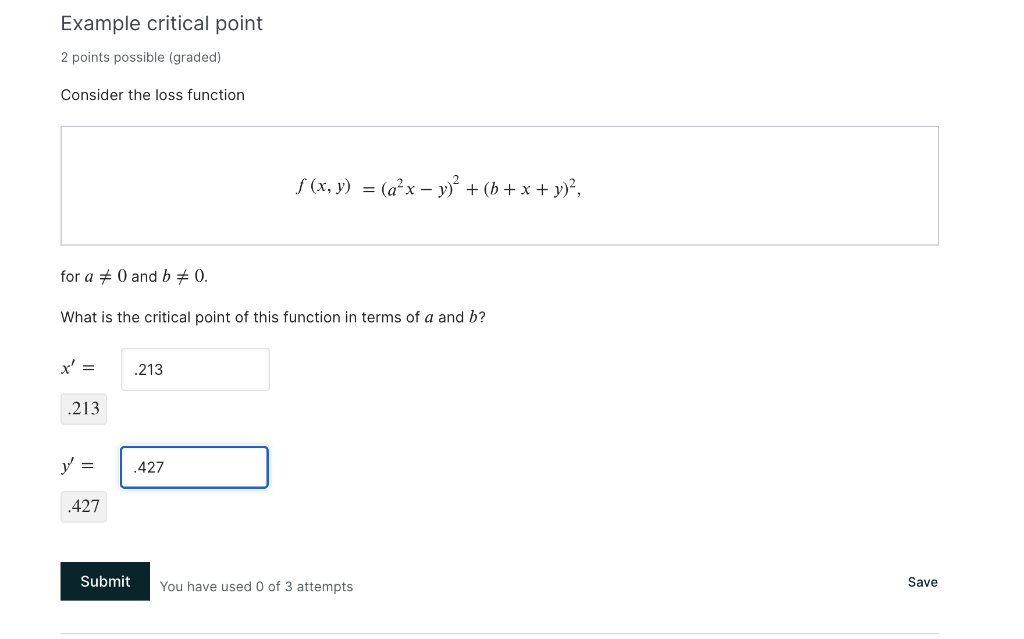1024x639 pixels.
Task: Click the 'Example critical point' heading
Action: [x=161, y=23]
